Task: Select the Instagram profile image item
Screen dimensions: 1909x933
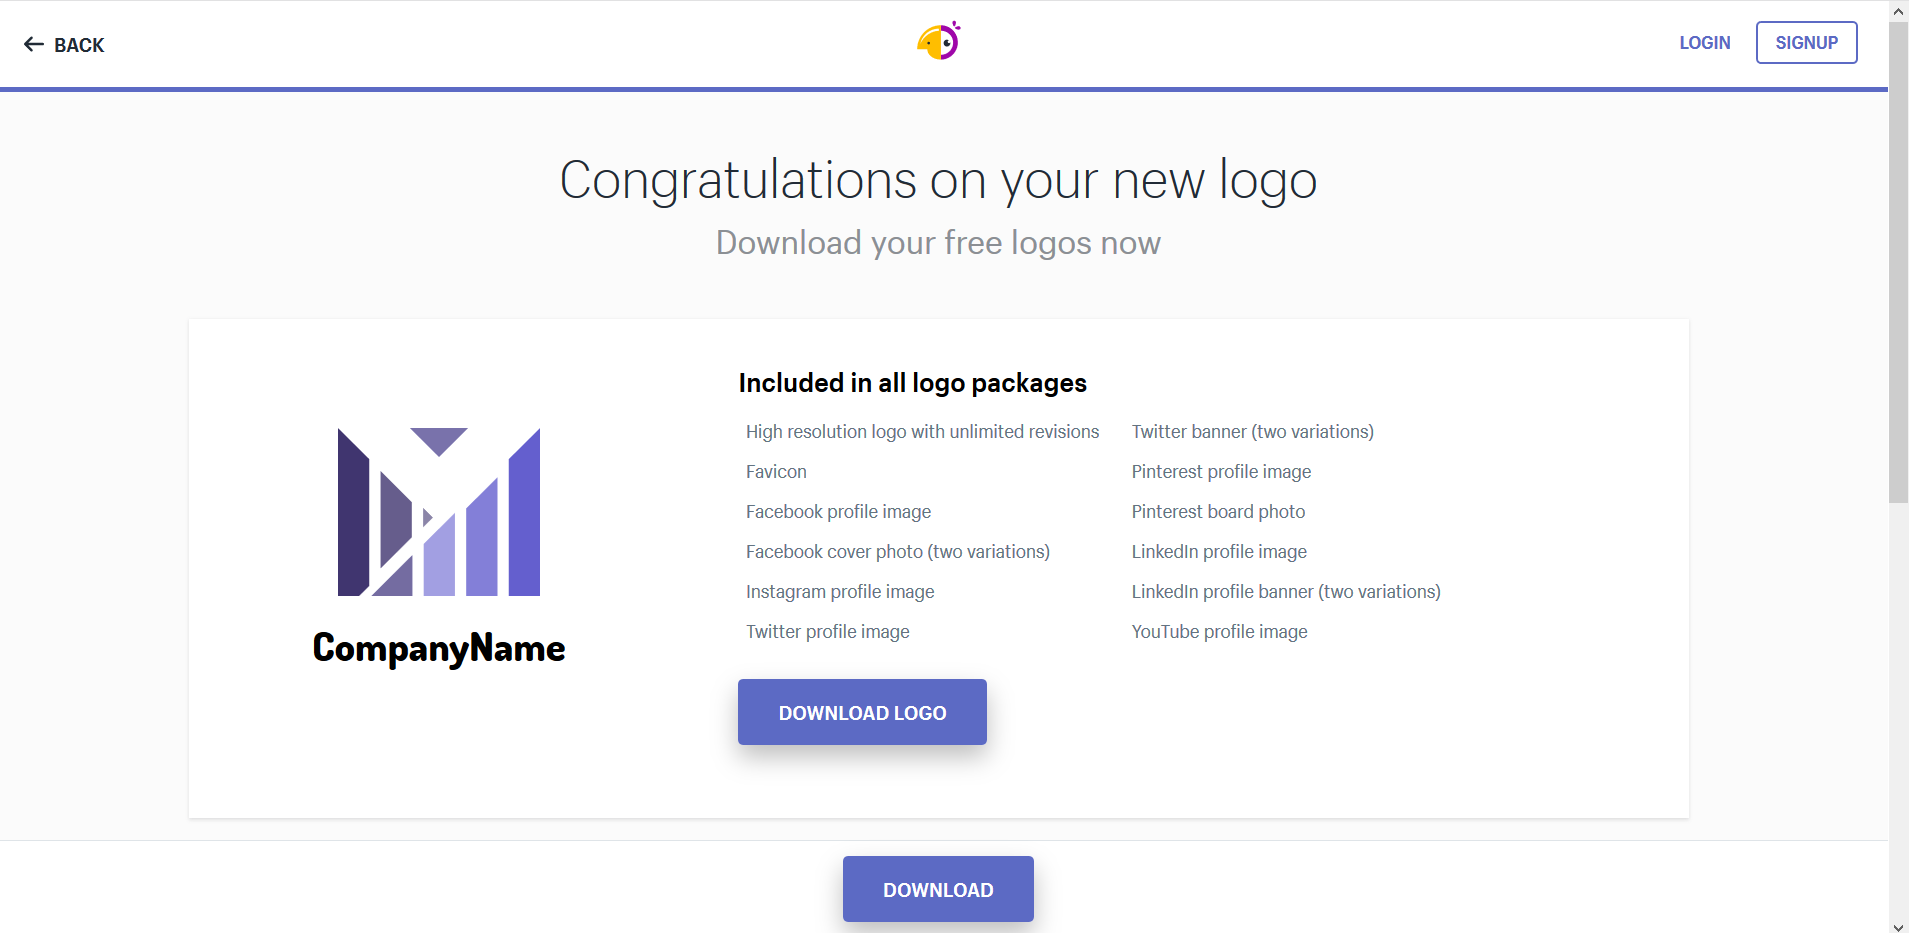Action: [x=840, y=592]
